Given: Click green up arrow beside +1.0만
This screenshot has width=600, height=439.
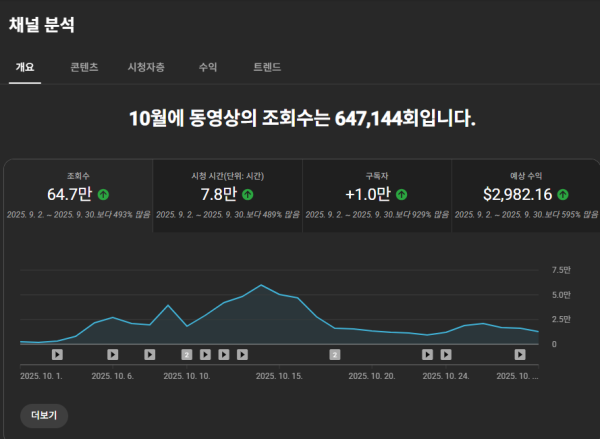Looking at the screenshot, I should coord(402,194).
